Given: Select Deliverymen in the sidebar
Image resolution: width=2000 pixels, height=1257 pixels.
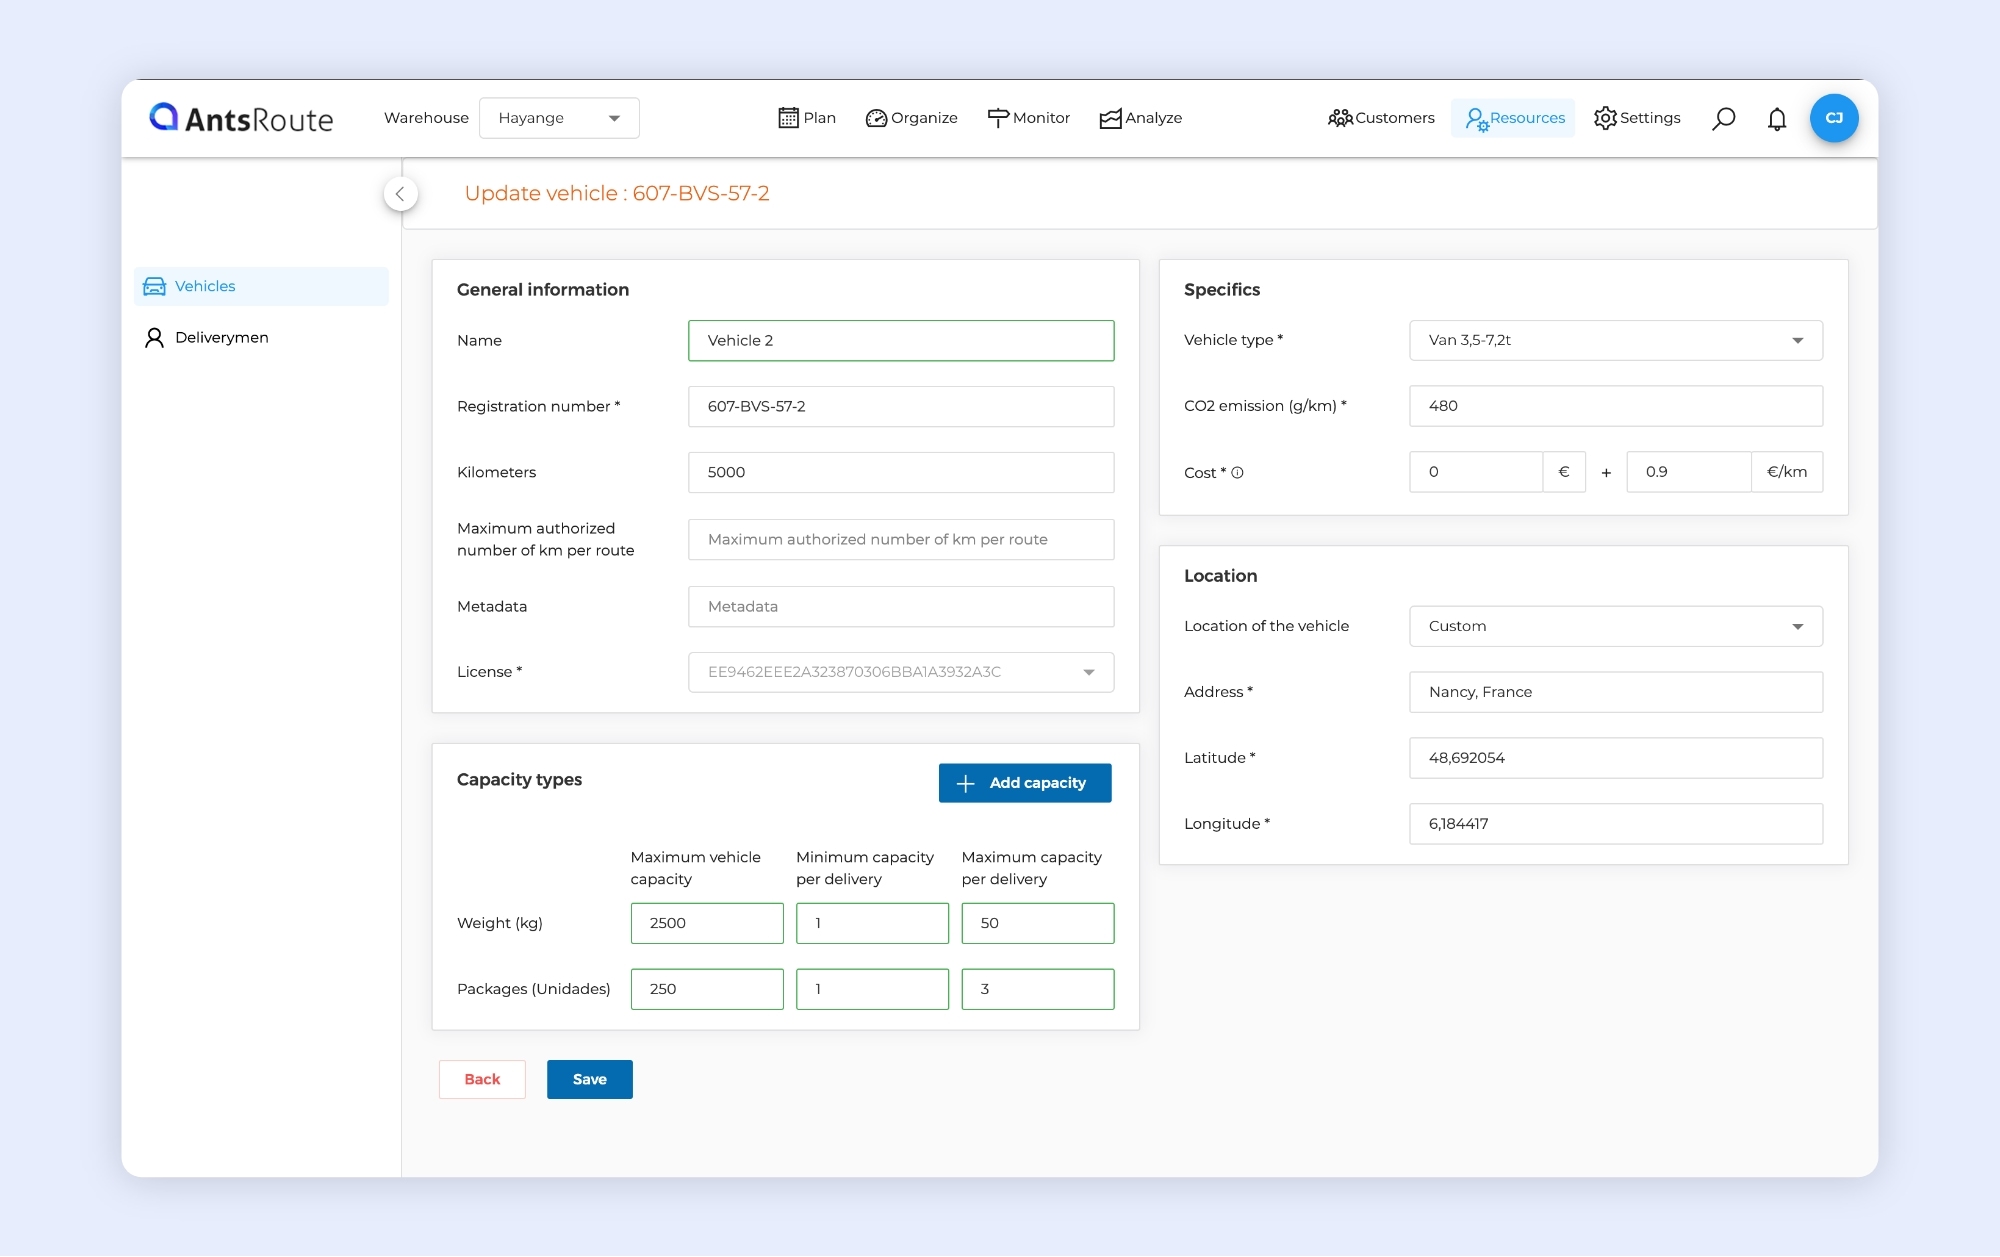Looking at the screenshot, I should [x=221, y=338].
